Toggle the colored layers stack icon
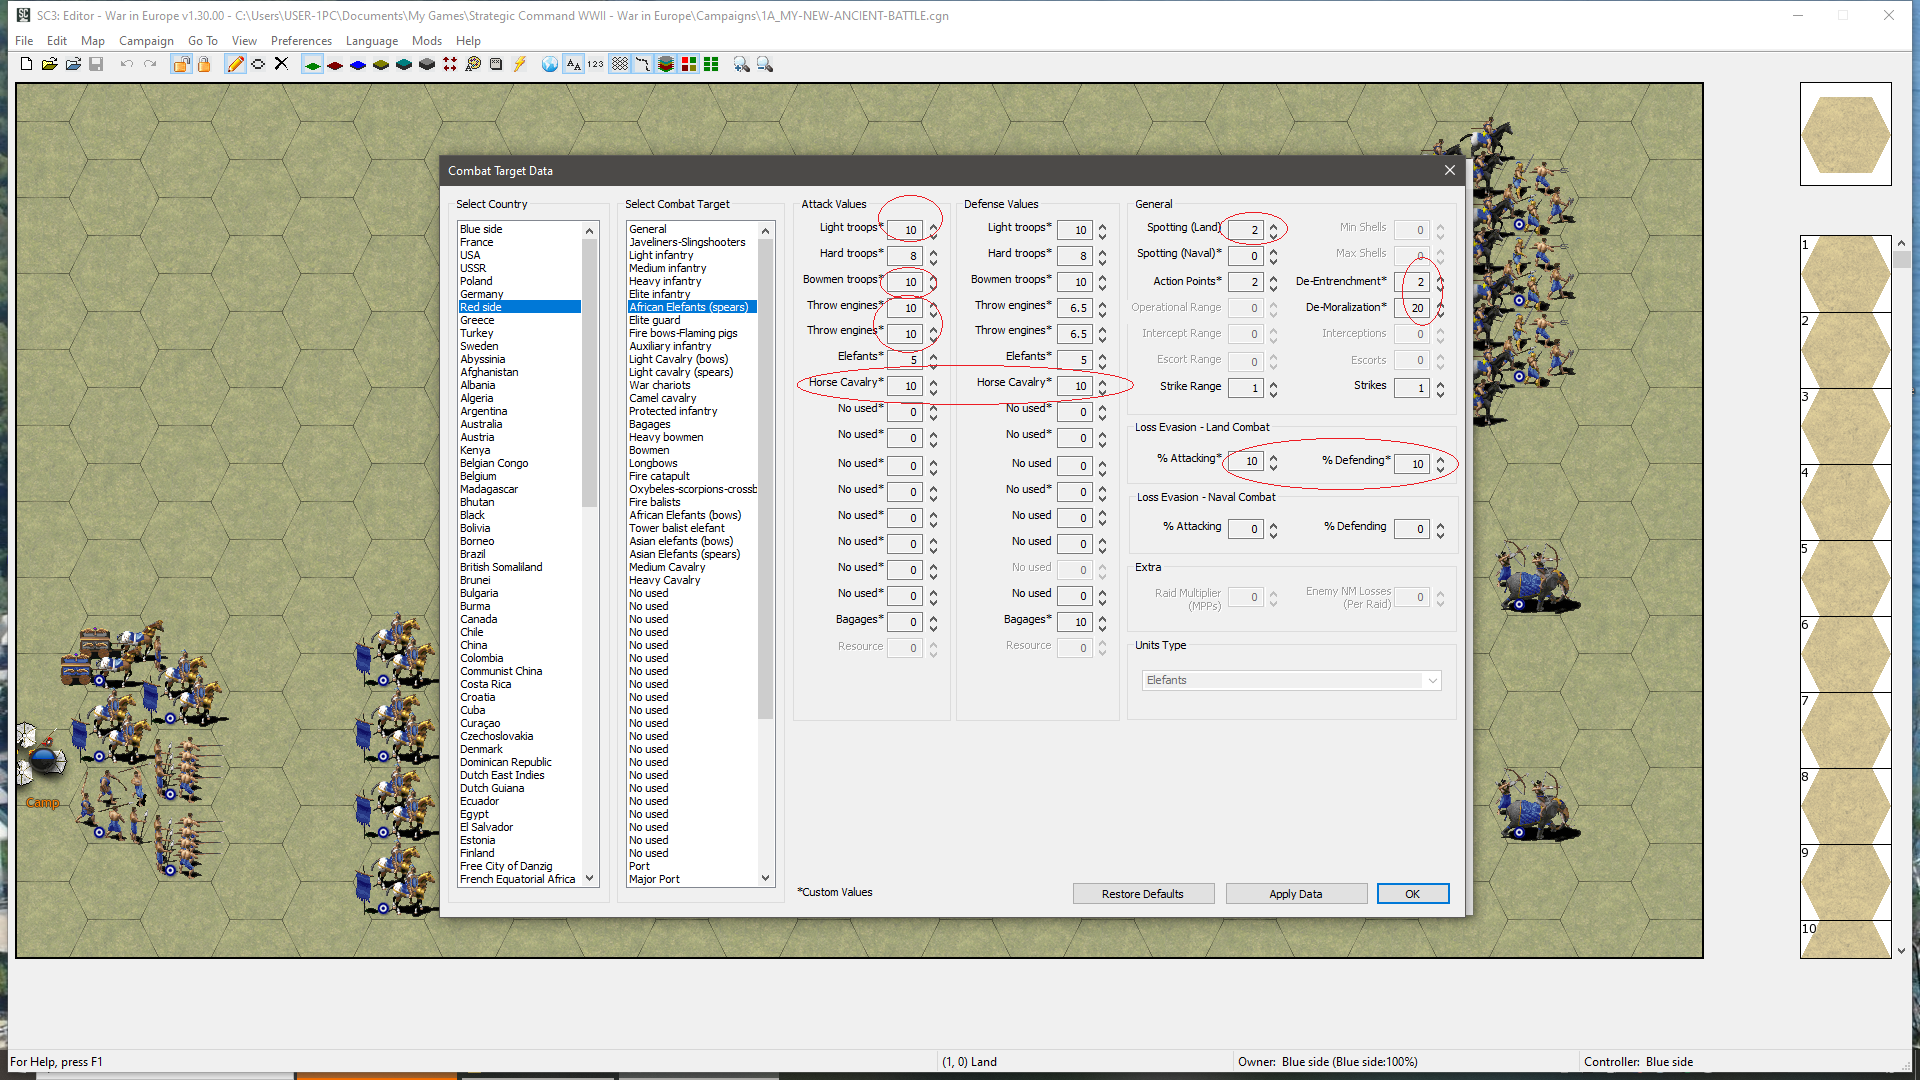1920x1080 pixels. click(665, 64)
